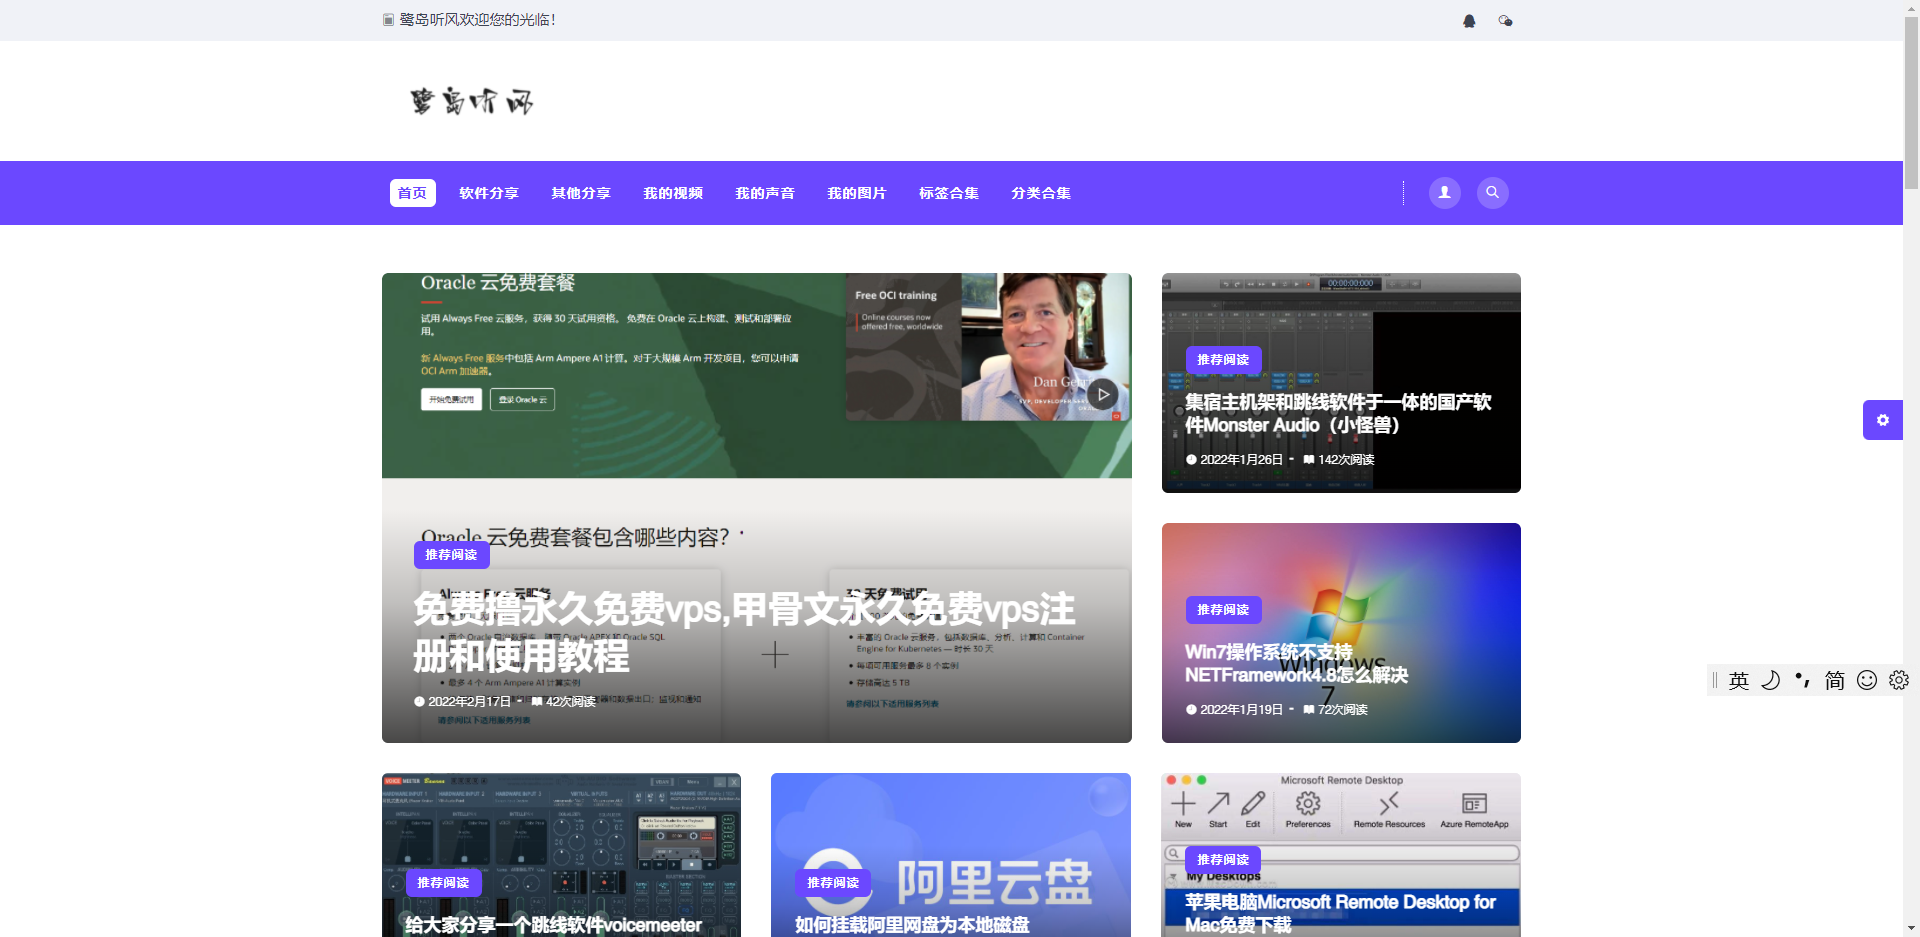Open article 如何挂载阿里网盘为本地磁盘
Viewport: 1920px width, 937px height.
click(912, 925)
